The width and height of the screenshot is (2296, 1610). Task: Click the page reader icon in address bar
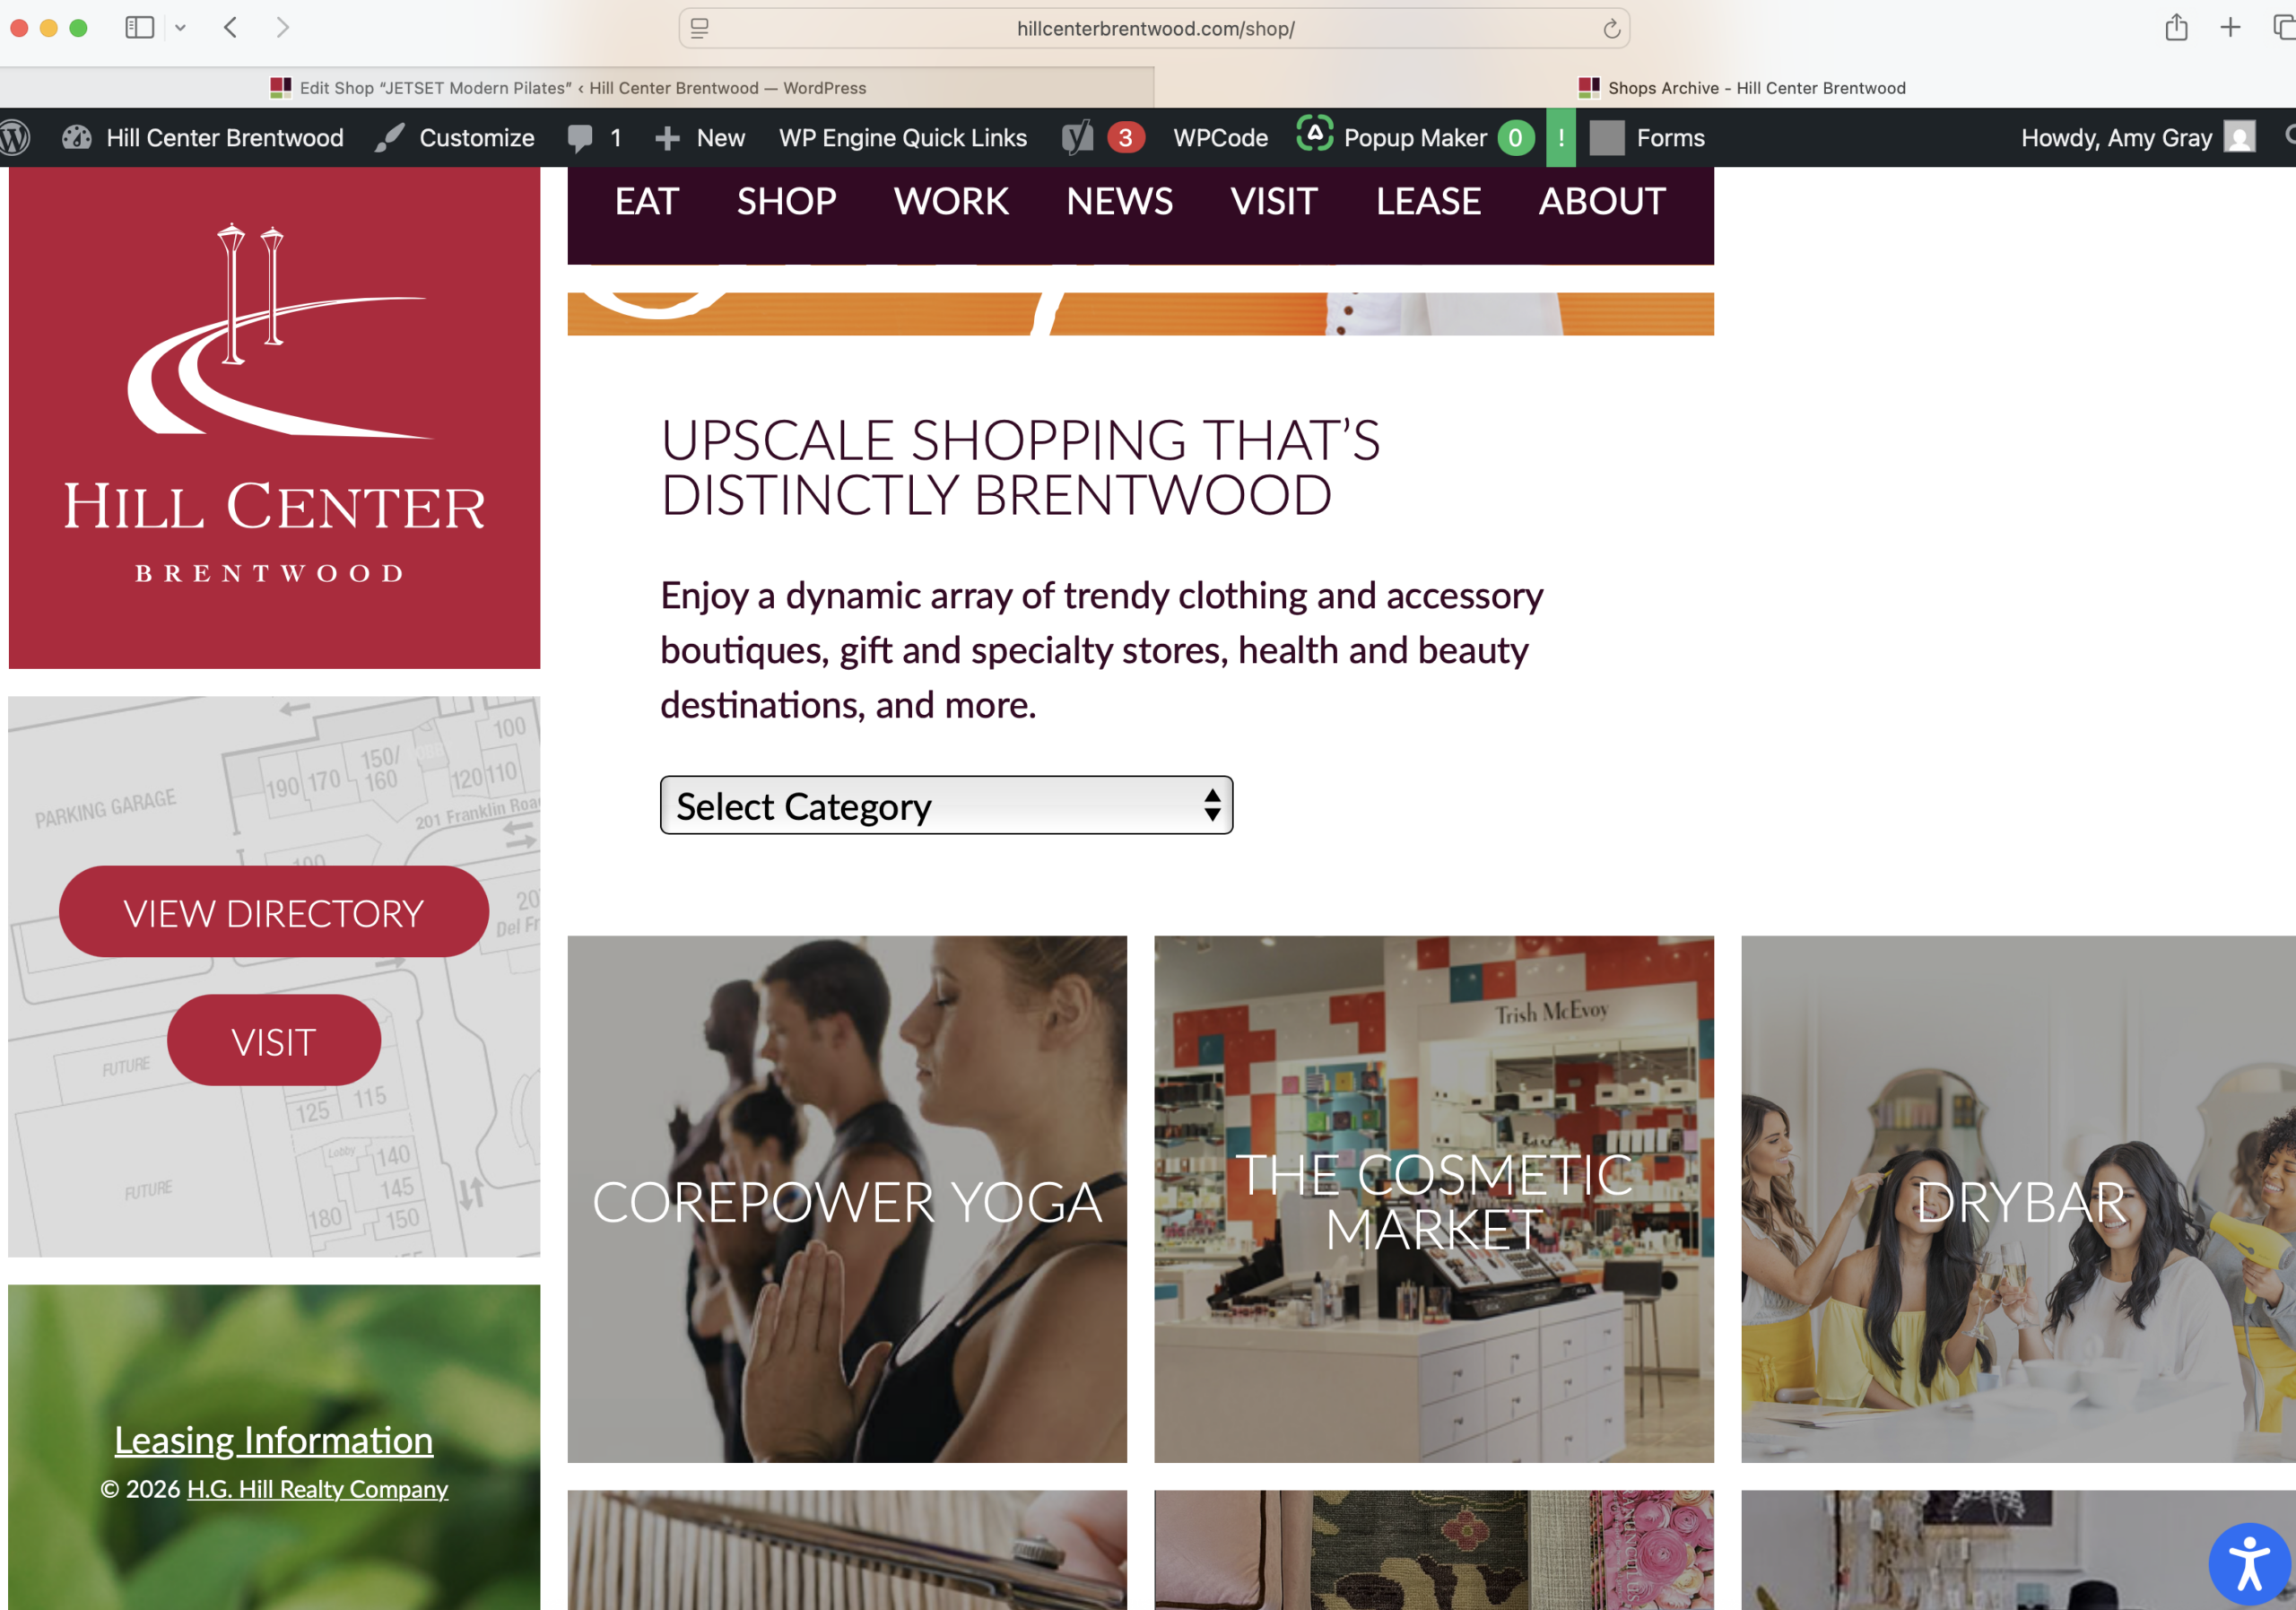coord(700,28)
